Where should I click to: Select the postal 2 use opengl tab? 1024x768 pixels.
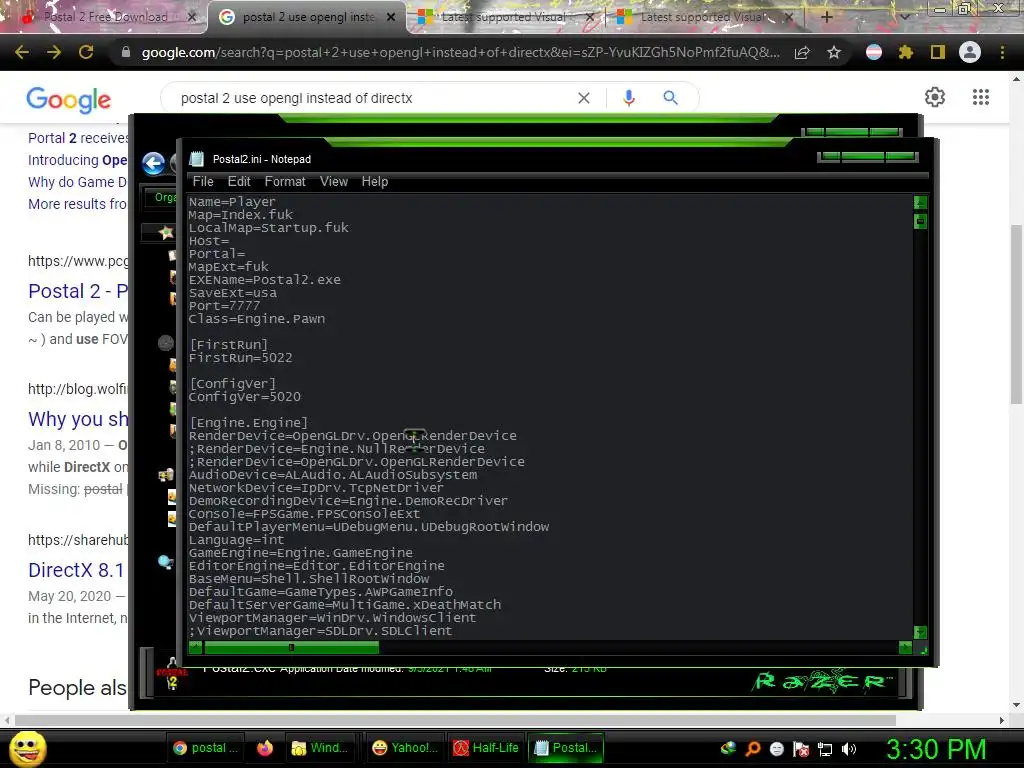(308, 17)
